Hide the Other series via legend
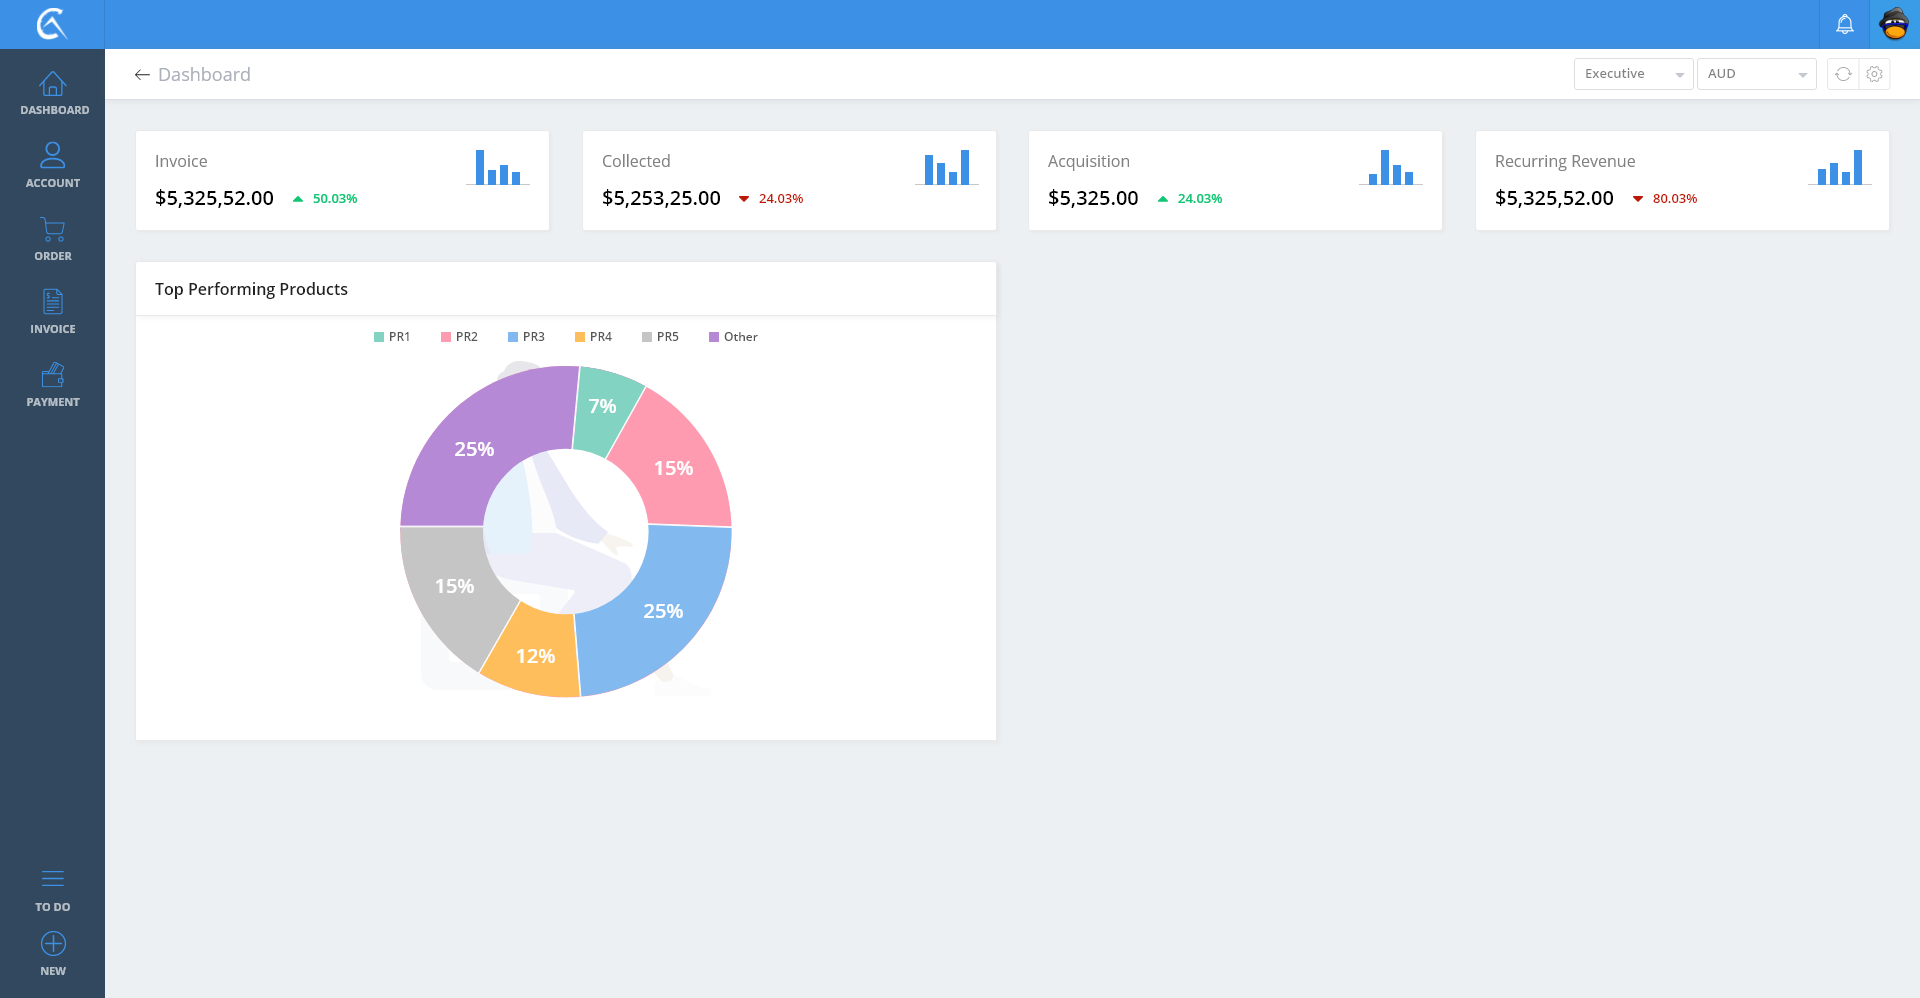1920x998 pixels. pyautogui.click(x=733, y=337)
